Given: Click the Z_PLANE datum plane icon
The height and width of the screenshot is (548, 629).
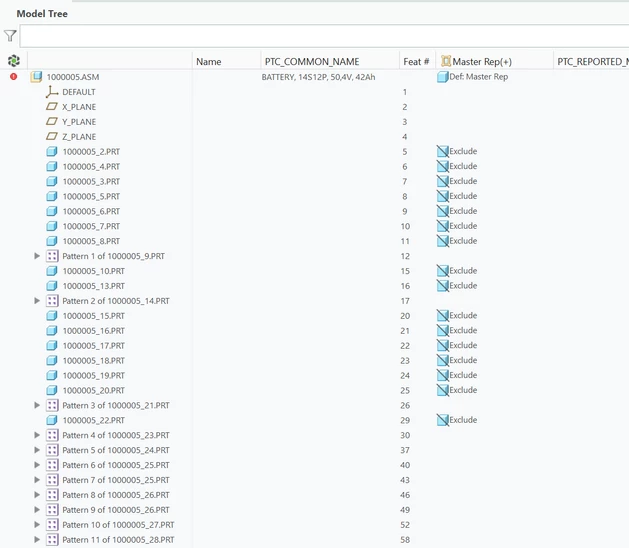Looking at the screenshot, I should (52, 136).
